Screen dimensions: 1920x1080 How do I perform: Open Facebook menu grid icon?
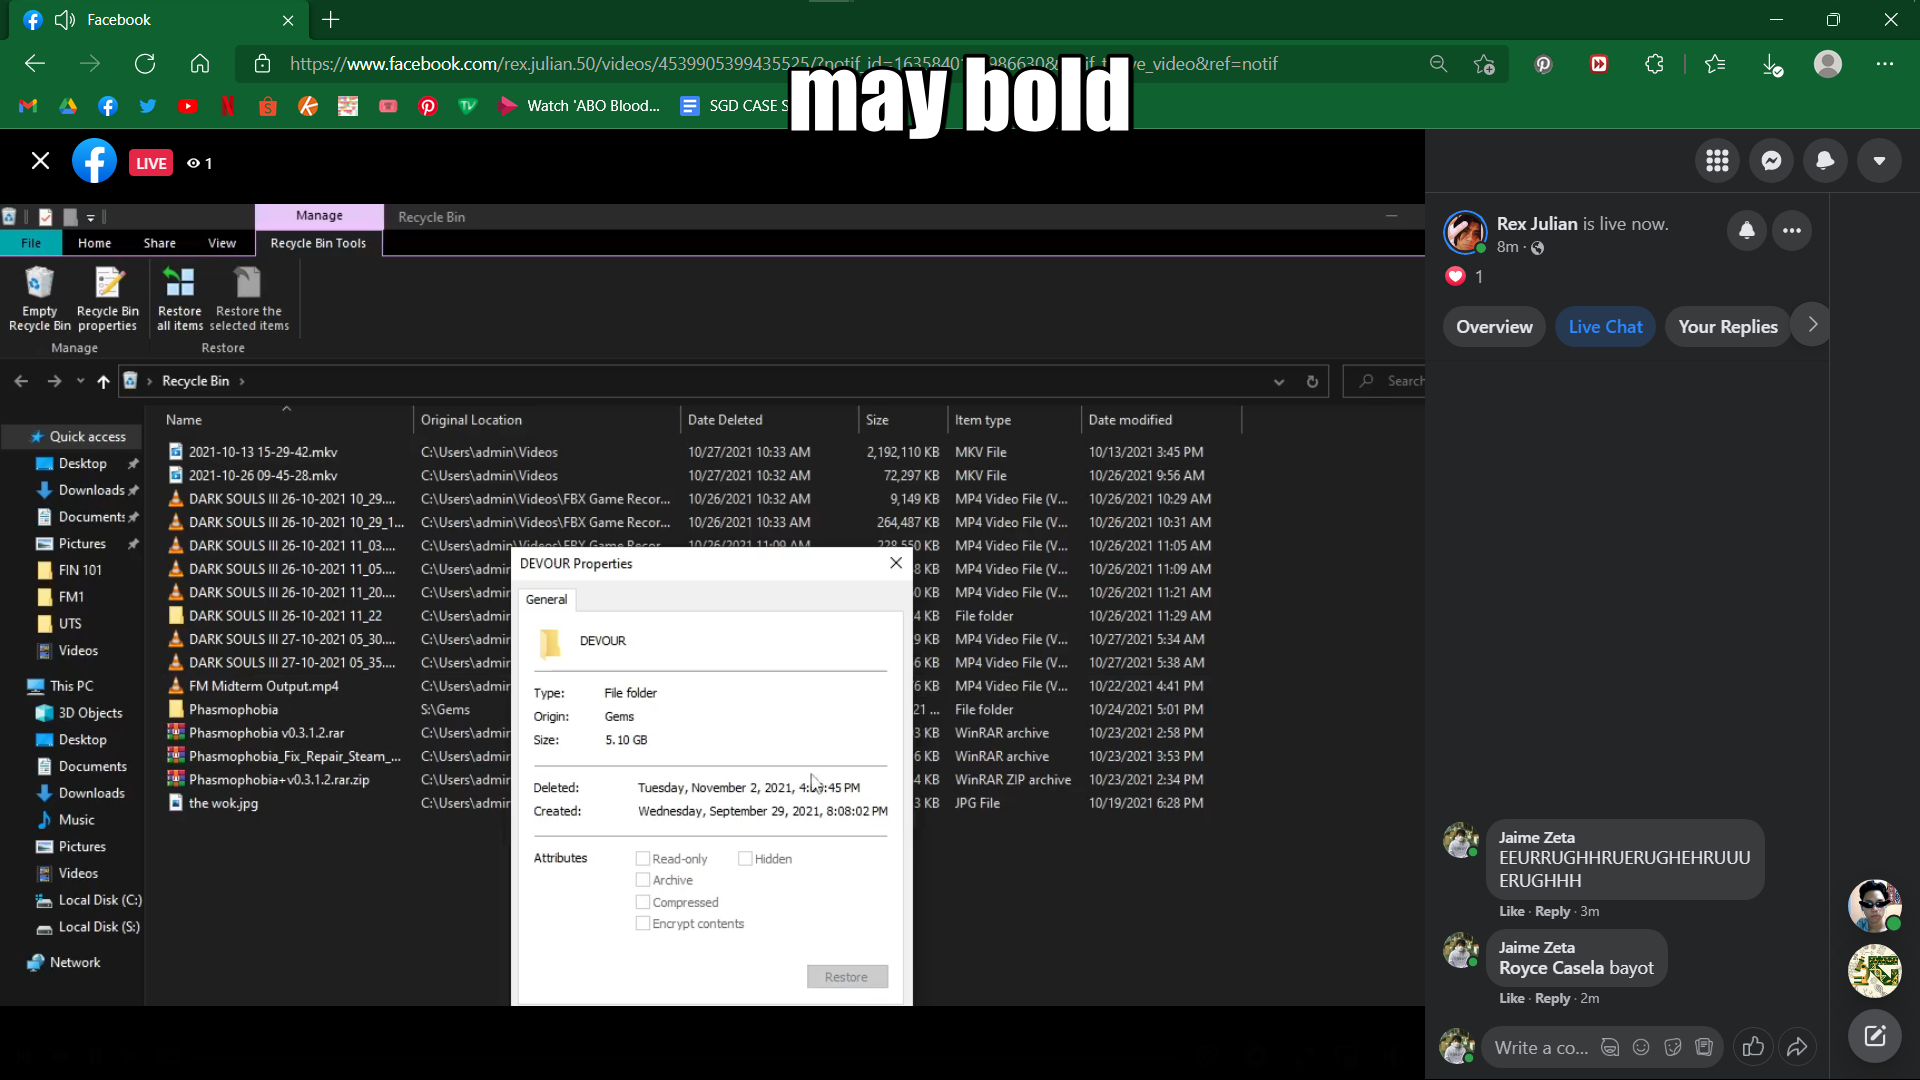click(1717, 161)
